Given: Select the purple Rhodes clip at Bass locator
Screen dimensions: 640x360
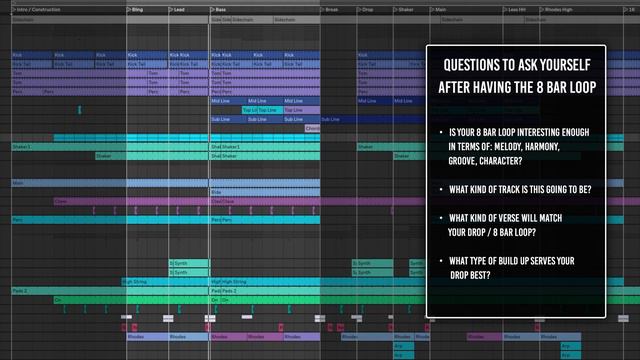Looking at the screenshot, I should pyautogui.click(x=228, y=337).
